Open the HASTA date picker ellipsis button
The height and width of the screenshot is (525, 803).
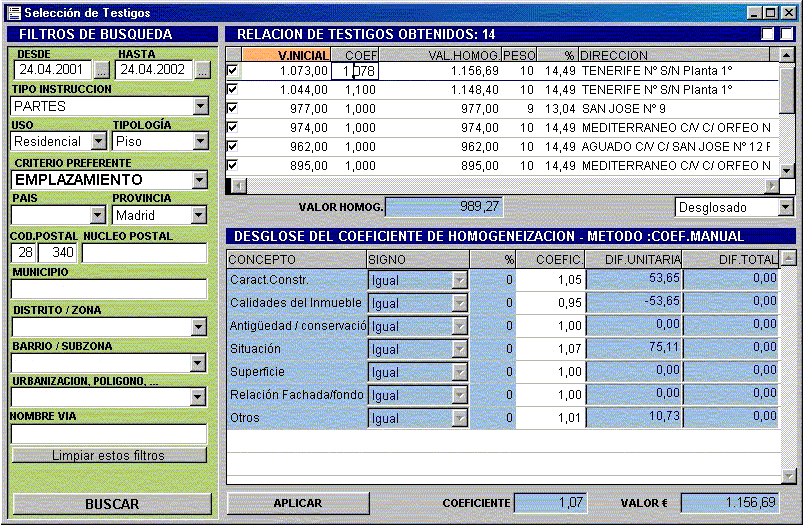pyautogui.click(x=203, y=70)
